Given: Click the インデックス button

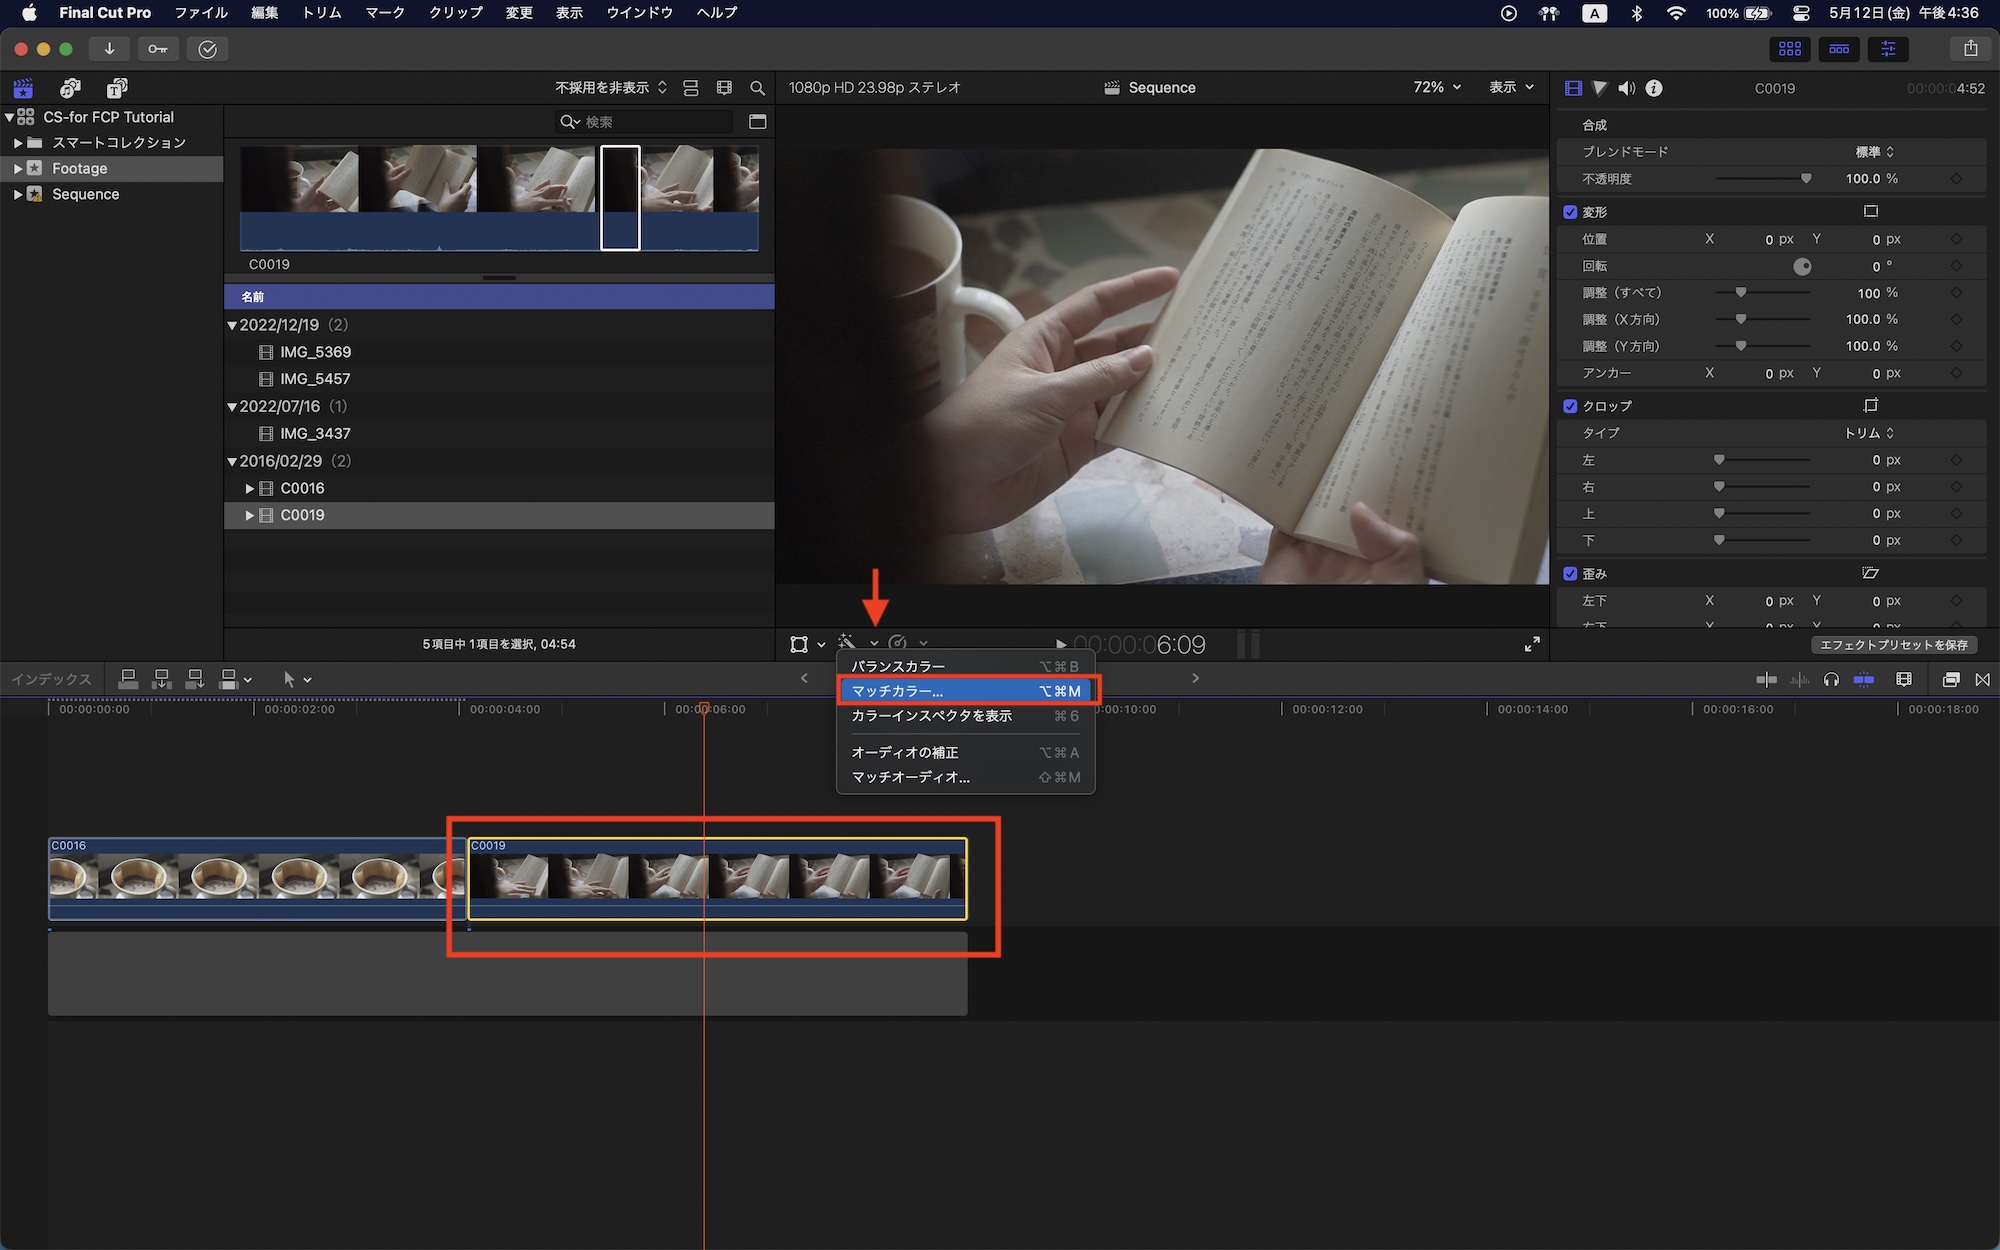Looking at the screenshot, I should click(x=51, y=679).
